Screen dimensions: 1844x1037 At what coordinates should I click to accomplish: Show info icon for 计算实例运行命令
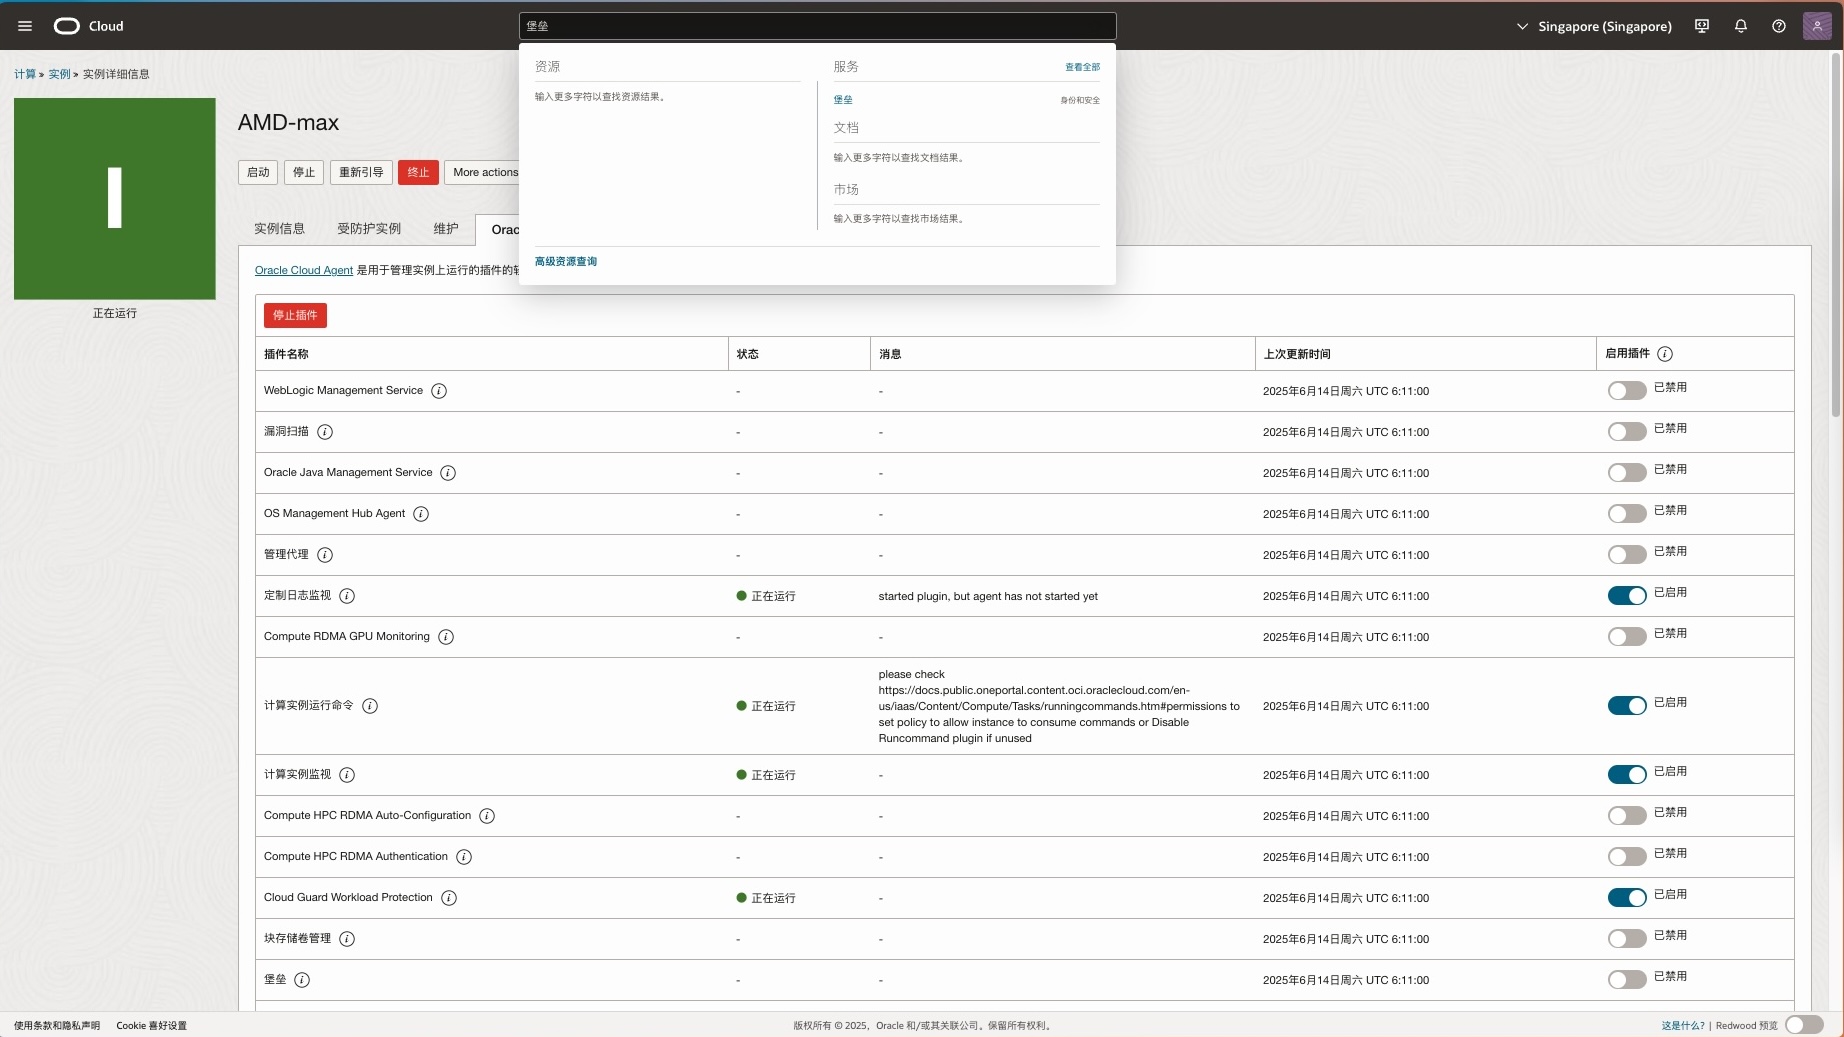click(x=370, y=706)
